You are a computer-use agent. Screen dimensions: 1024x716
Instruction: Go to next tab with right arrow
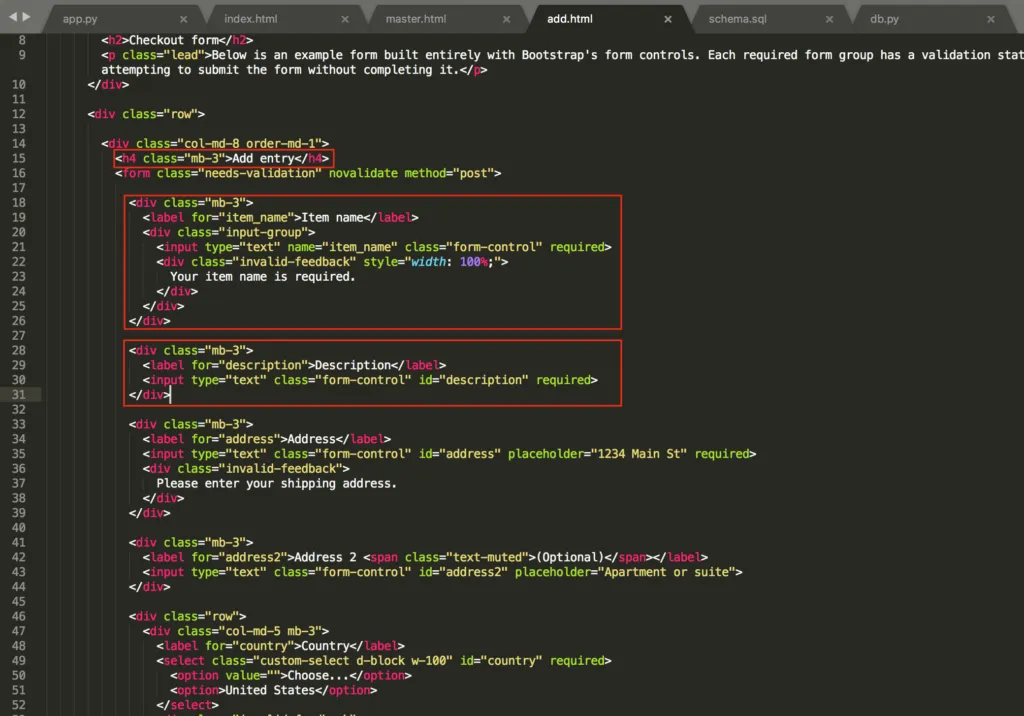tap(26, 16)
